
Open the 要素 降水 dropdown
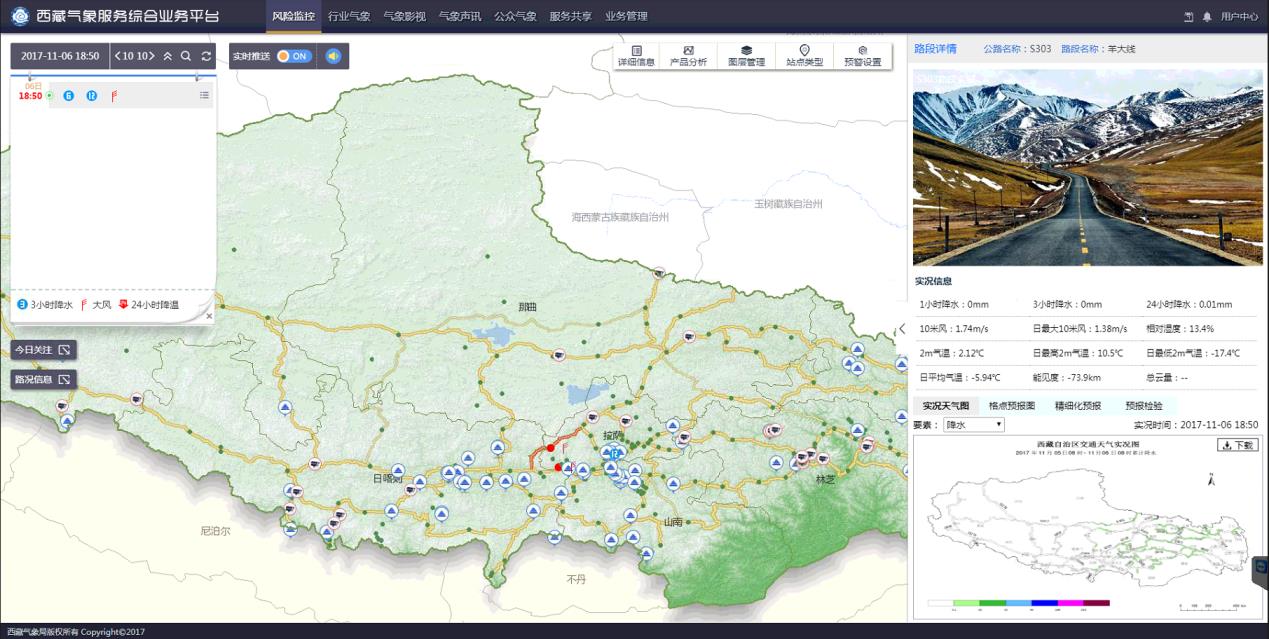coord(973,425)
